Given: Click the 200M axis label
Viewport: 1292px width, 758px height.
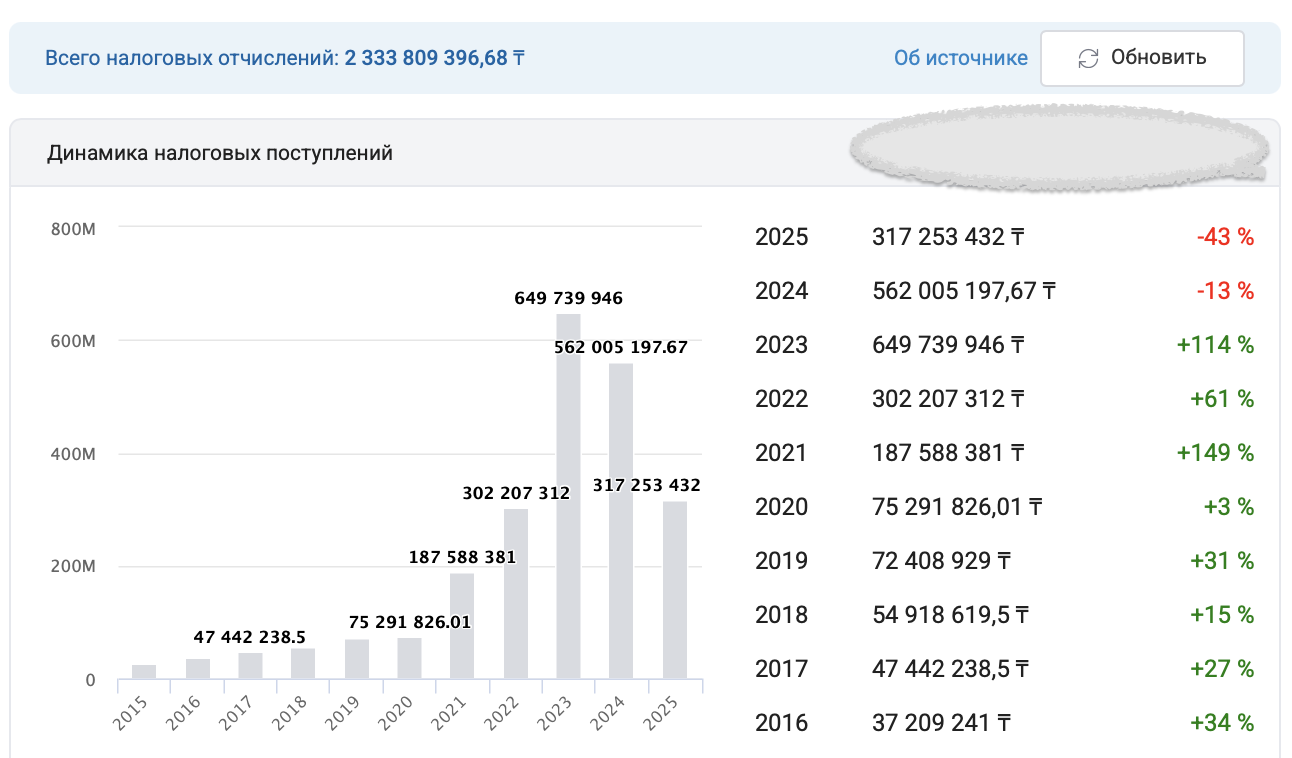Looking at the screenshot, I should click(x=73, y=567).
